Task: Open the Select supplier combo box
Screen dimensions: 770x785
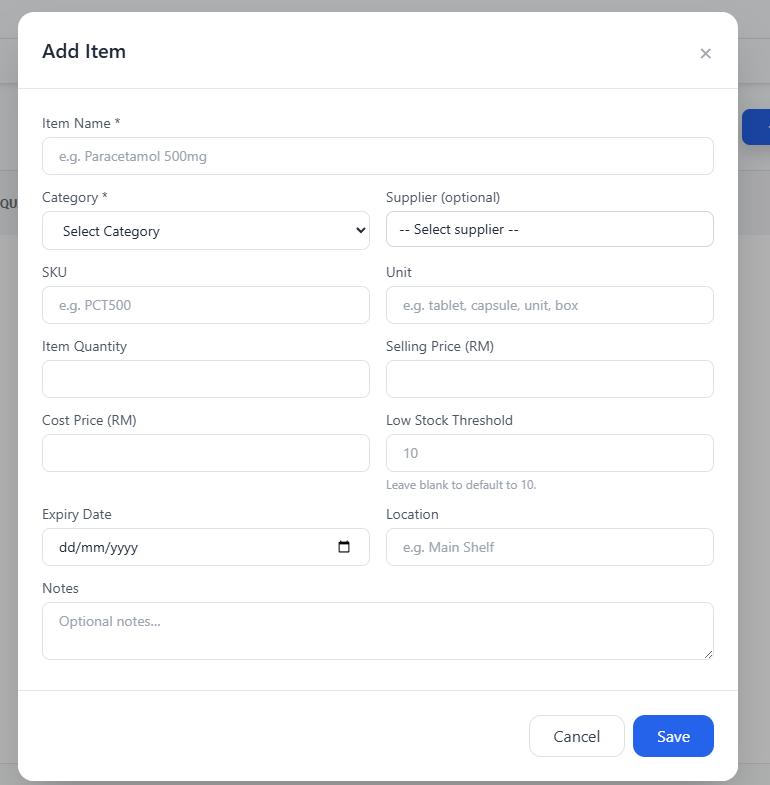Action: tap(549, 229)
